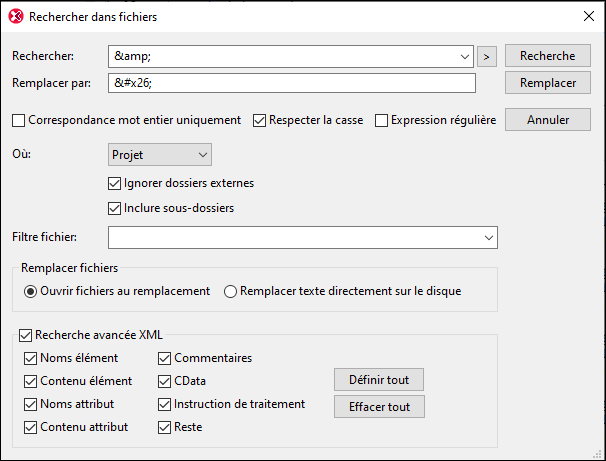Open the Rechercher history dropdown arrow

[x=464, y=56]
